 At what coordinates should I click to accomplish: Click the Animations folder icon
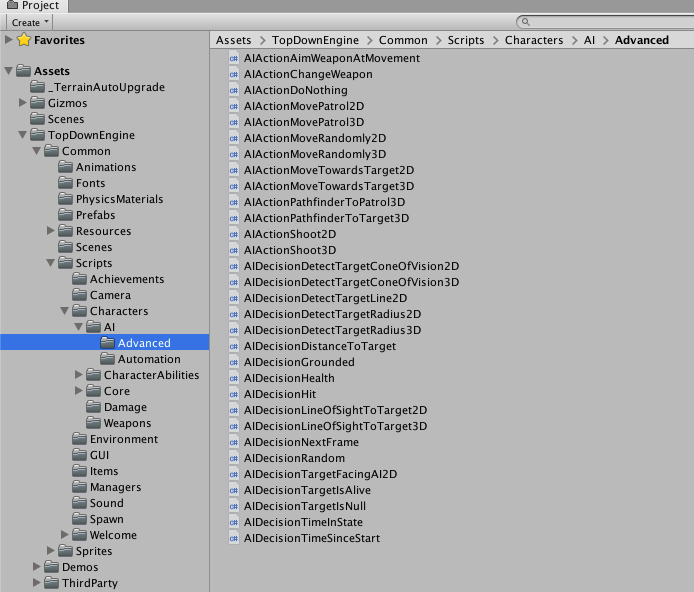click(66, 167)
